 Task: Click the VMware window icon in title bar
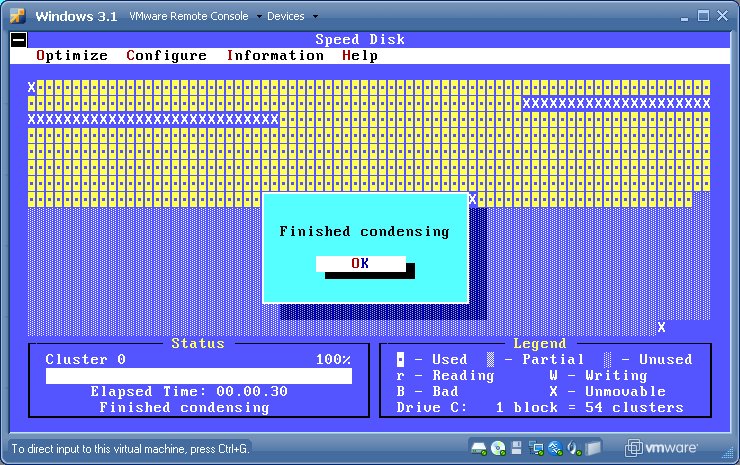(x=17, y=16)
